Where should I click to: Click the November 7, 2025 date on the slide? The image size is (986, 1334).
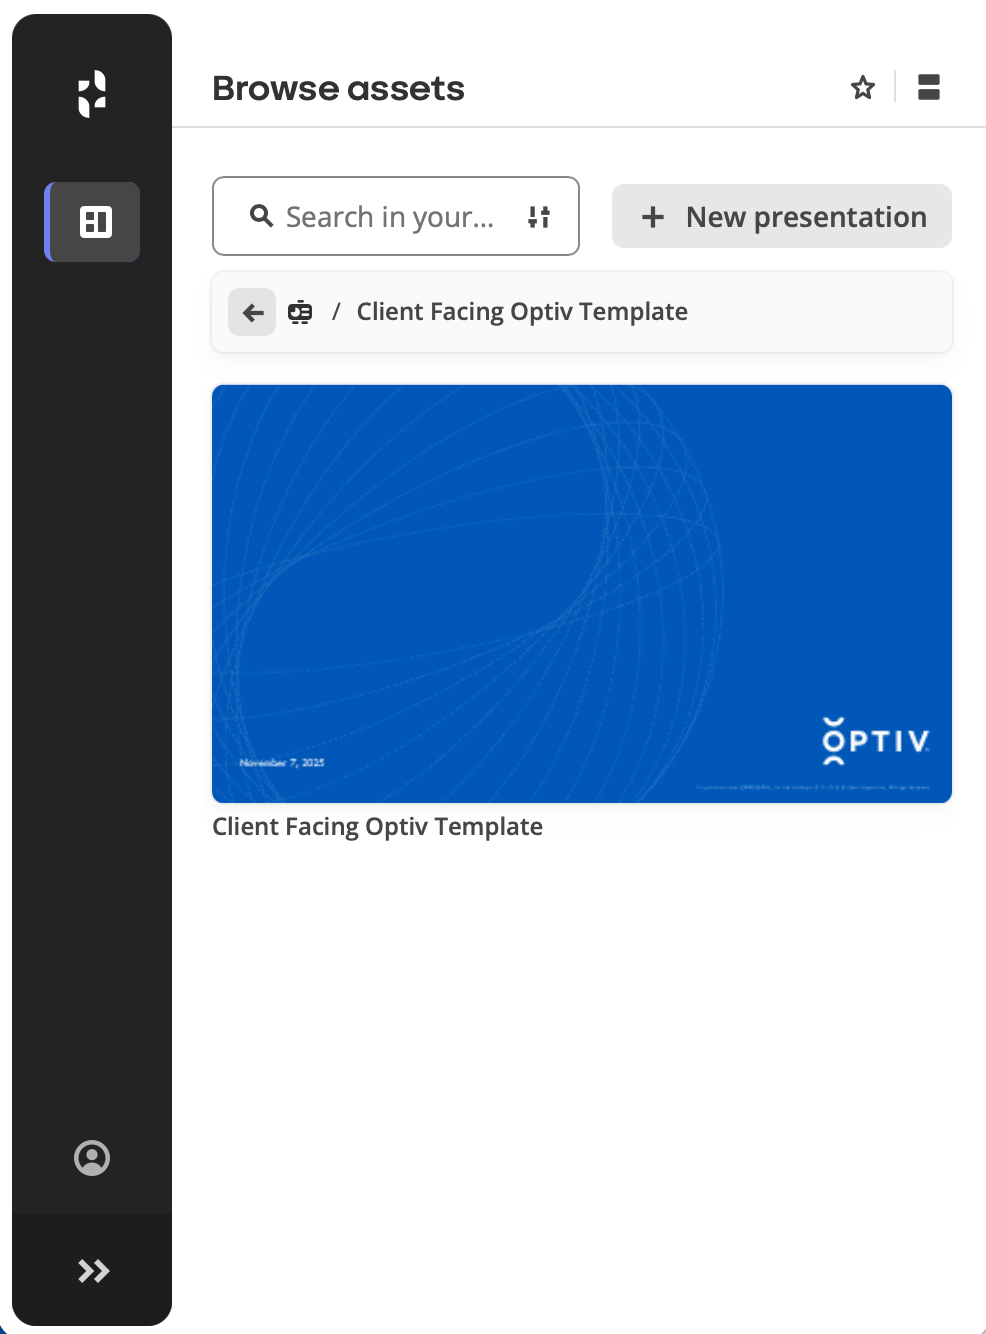pyautogui.click(x=282, y=763)
